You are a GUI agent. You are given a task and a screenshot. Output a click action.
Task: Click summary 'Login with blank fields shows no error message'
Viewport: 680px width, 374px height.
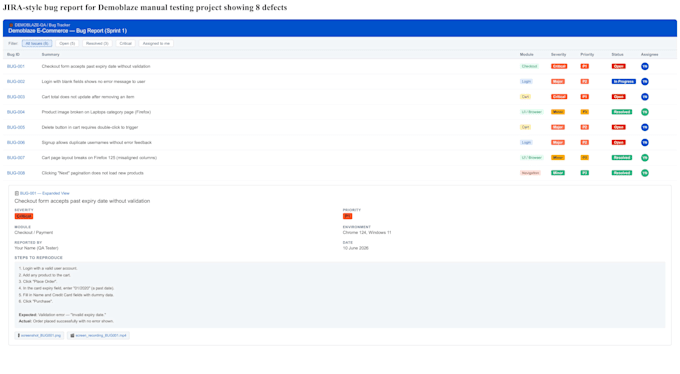(93, 82)
